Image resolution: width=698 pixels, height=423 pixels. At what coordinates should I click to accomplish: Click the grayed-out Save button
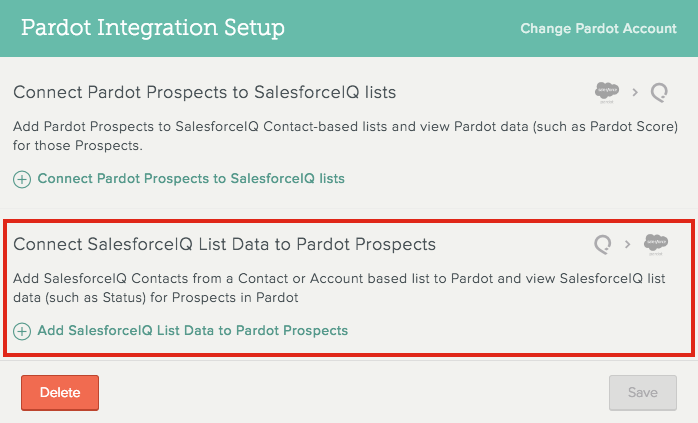tap(643, 393)
